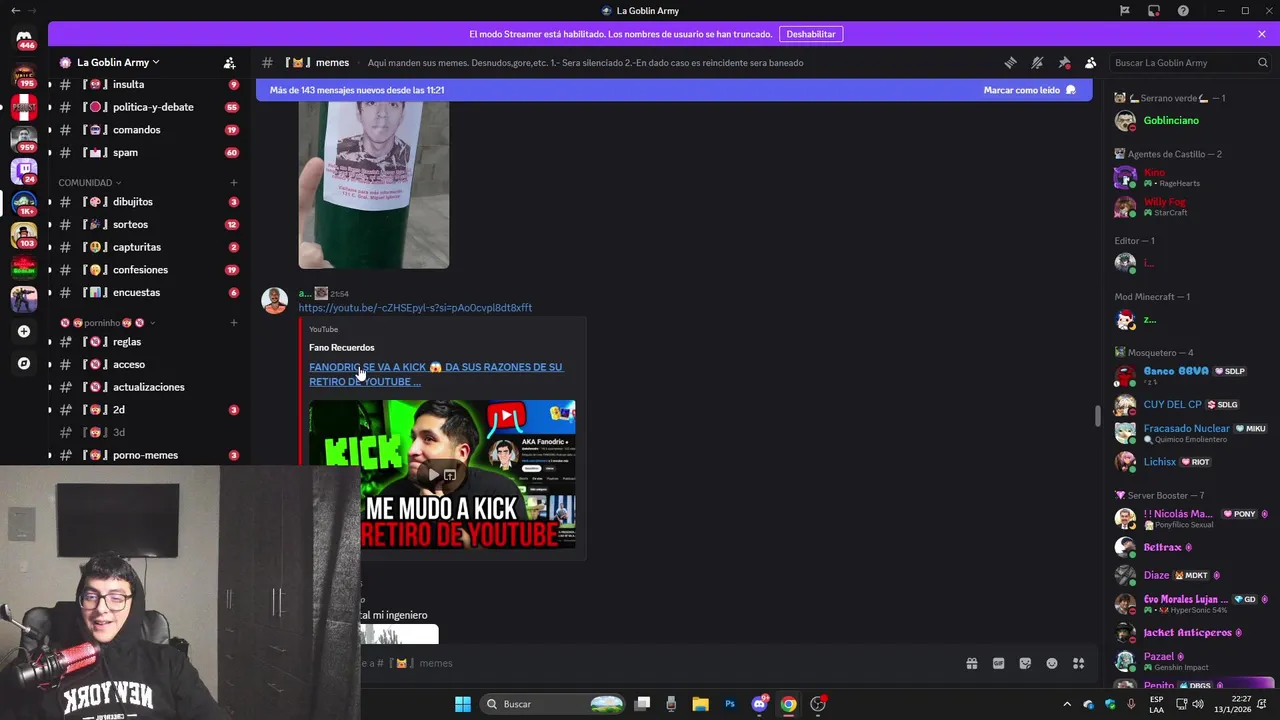The image size is (1280, 720).
Task: Click the Buscar La Goblin Army search field
Action: click(x=1188, y=62)
